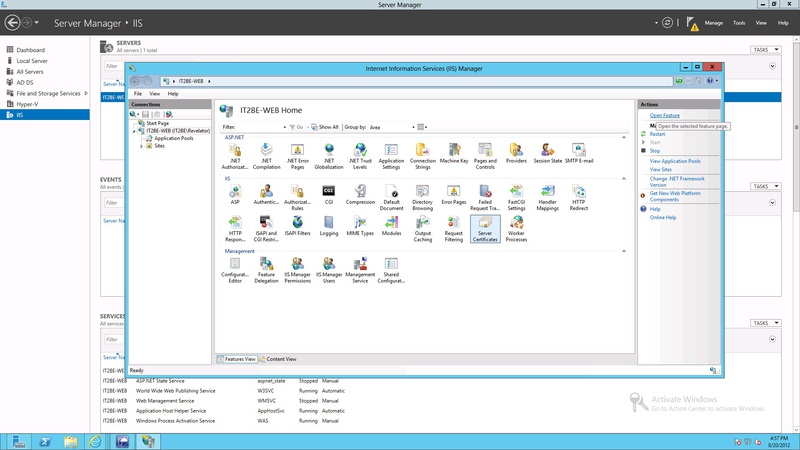800x450 pixels.
Task: Open Configuration Editor icon
Action: point(235,270)
